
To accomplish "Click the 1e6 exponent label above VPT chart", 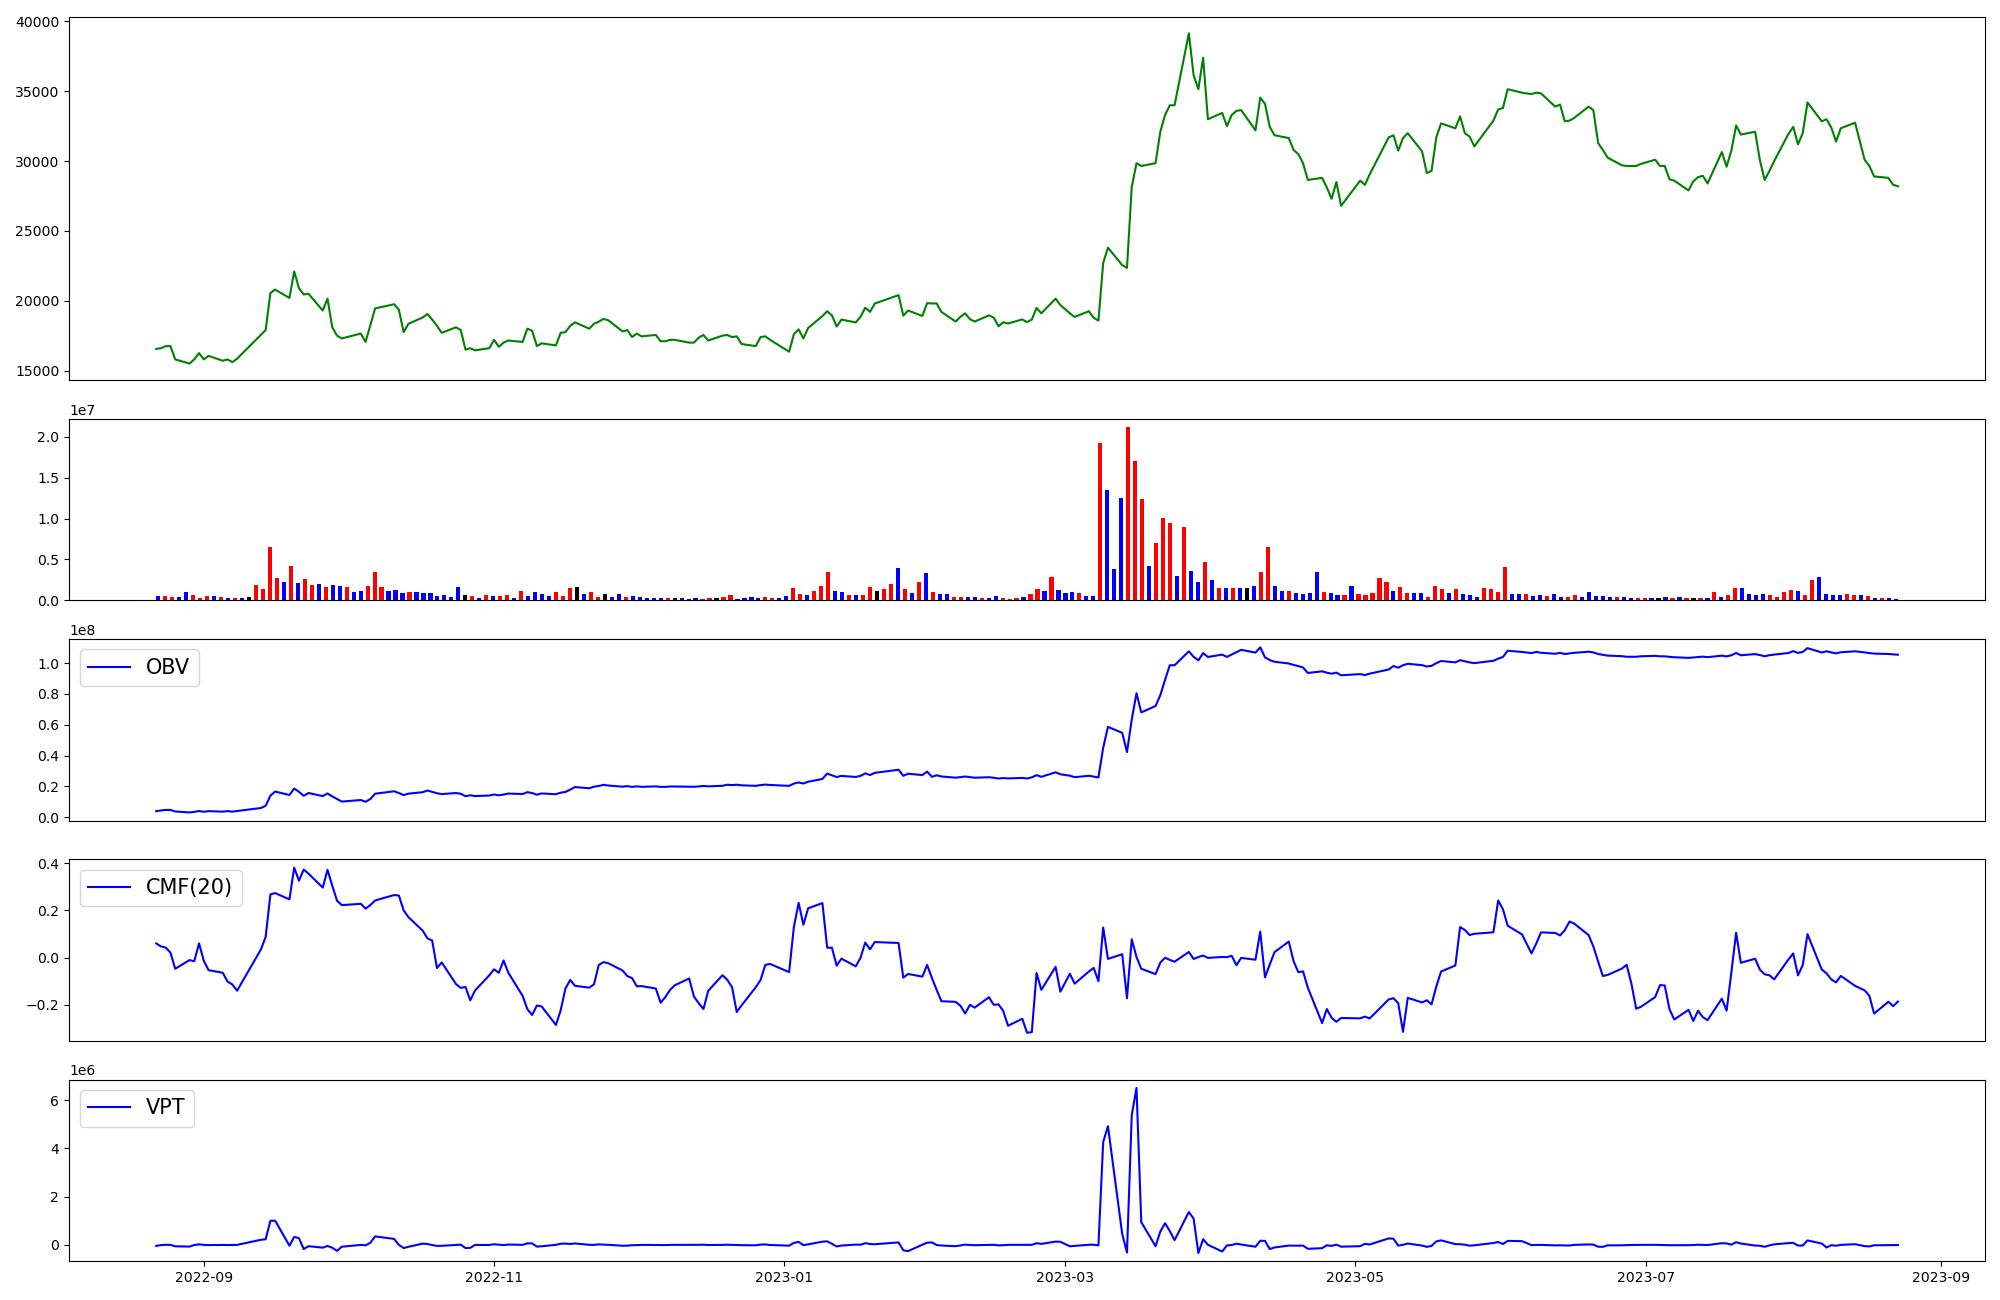I will (x=82, y=1070).
